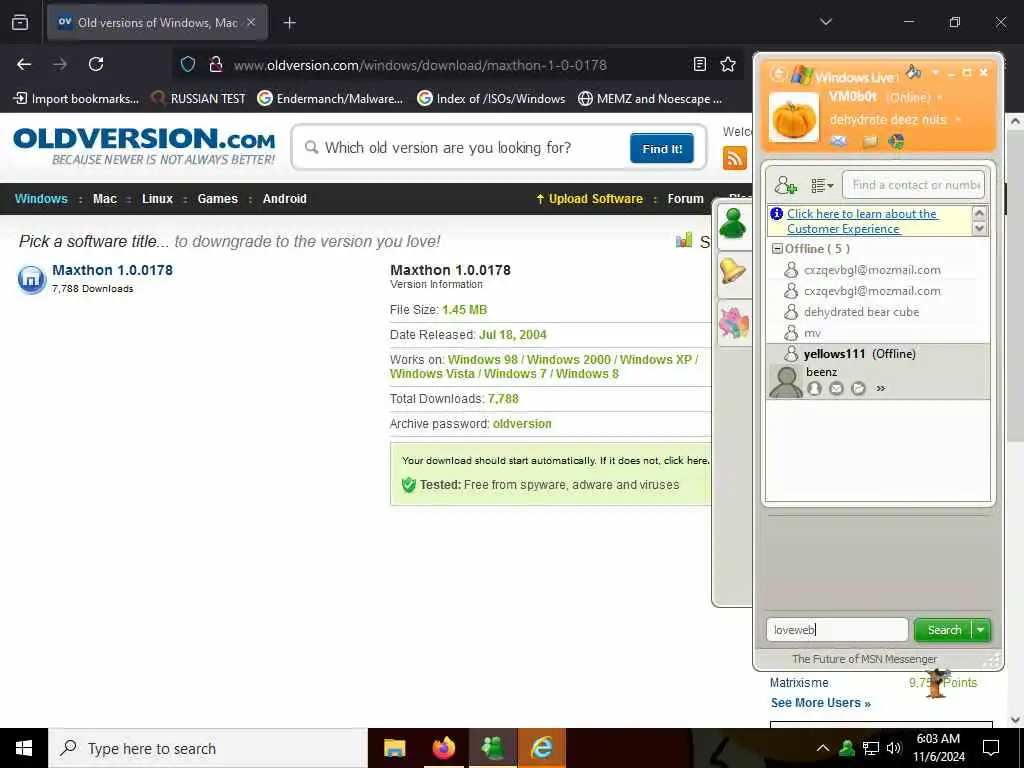The width and height of the screenshot is (1024, 768).
Task: Click the Add a contact icon in Messenger
Action: [786, 186]
